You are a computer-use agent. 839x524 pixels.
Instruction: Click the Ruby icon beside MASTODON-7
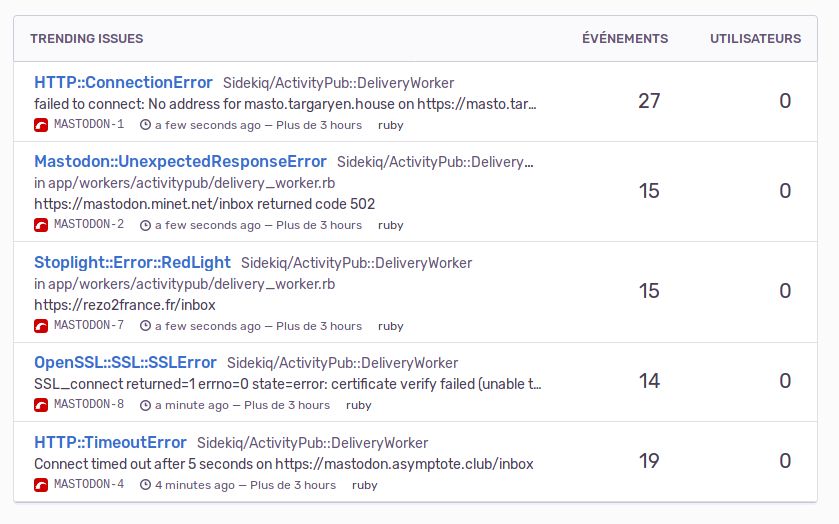tap(41, 326)
